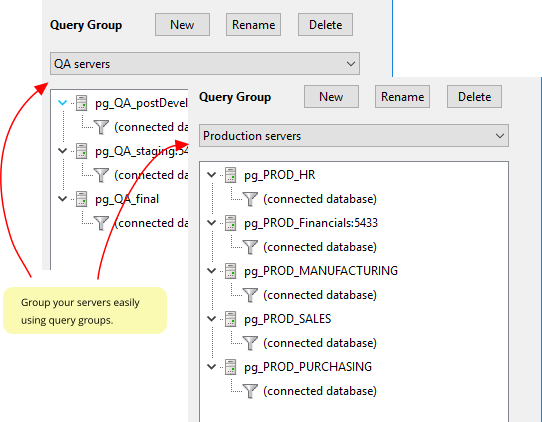Collapse the pg_QA_staging tree node
The width and height of the screenshot is (542, 422).
pos(62,151)
